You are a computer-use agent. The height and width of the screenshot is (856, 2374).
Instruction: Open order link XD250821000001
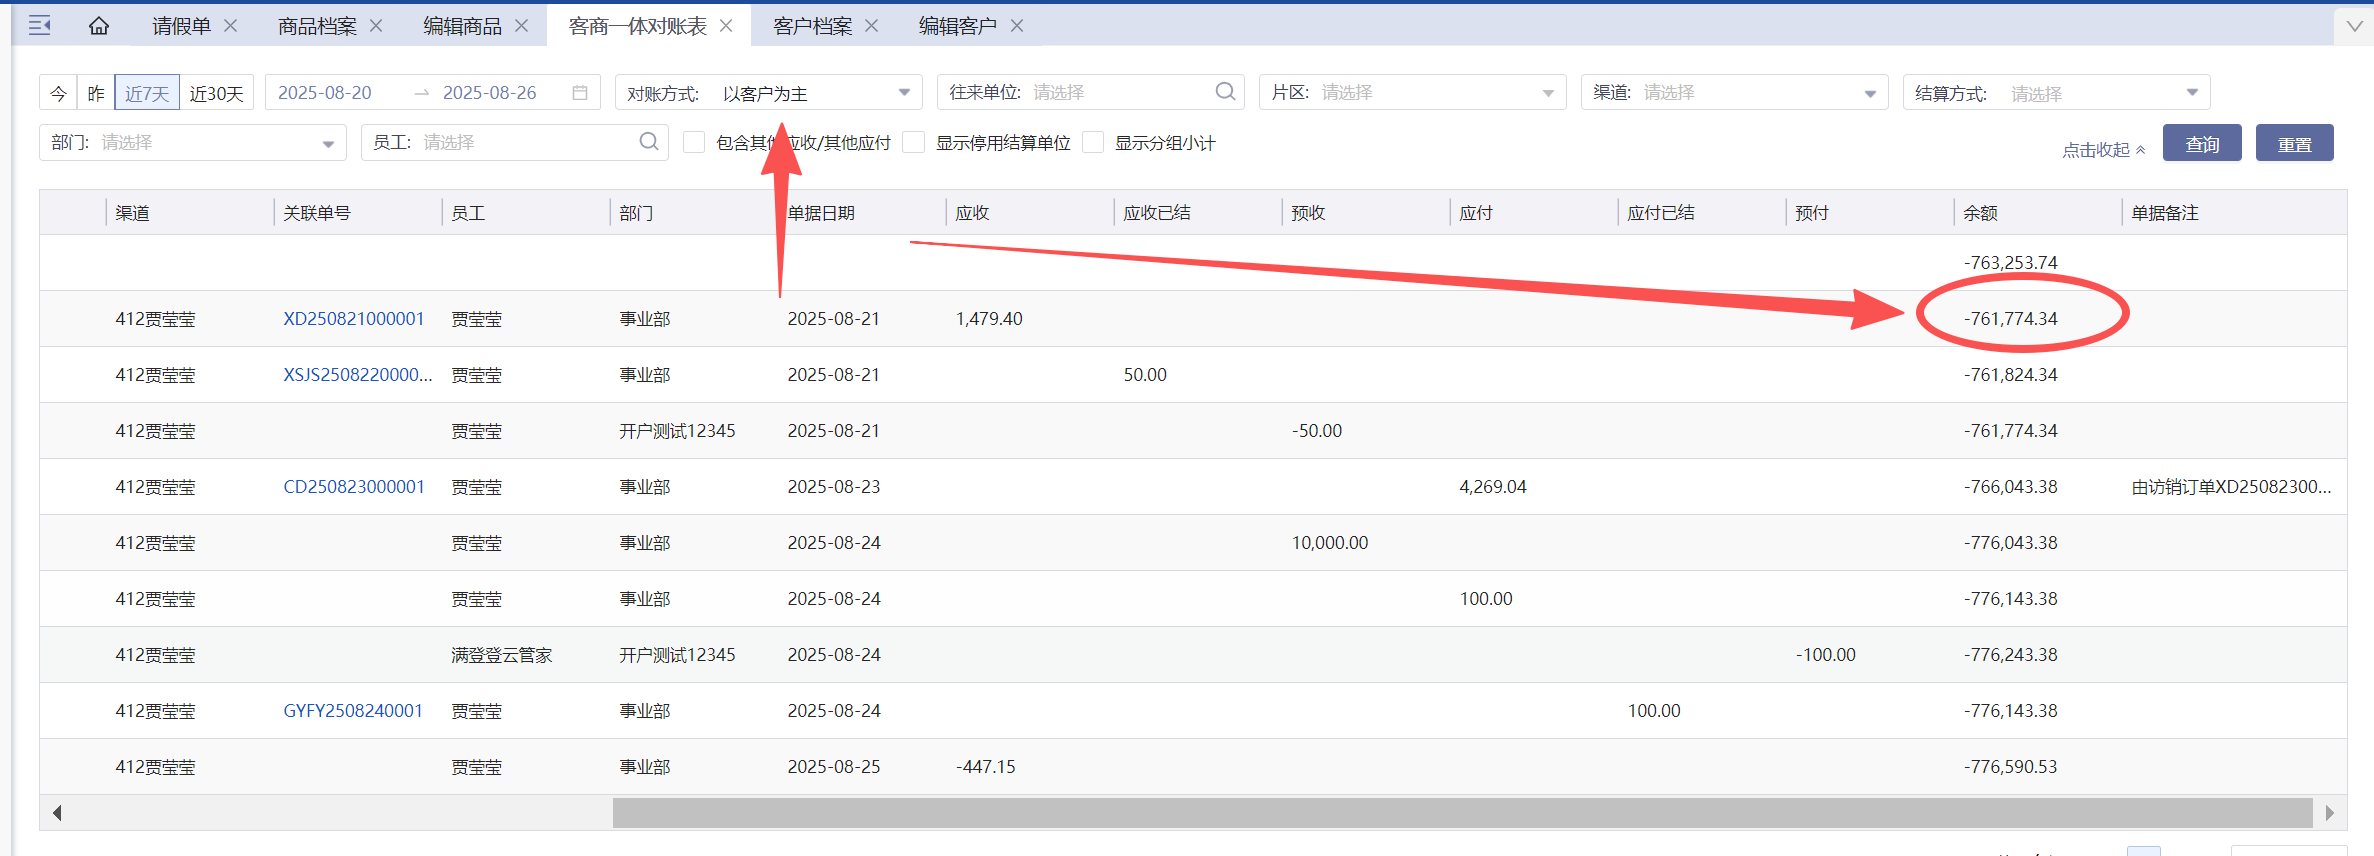click(x=353, y=319)
